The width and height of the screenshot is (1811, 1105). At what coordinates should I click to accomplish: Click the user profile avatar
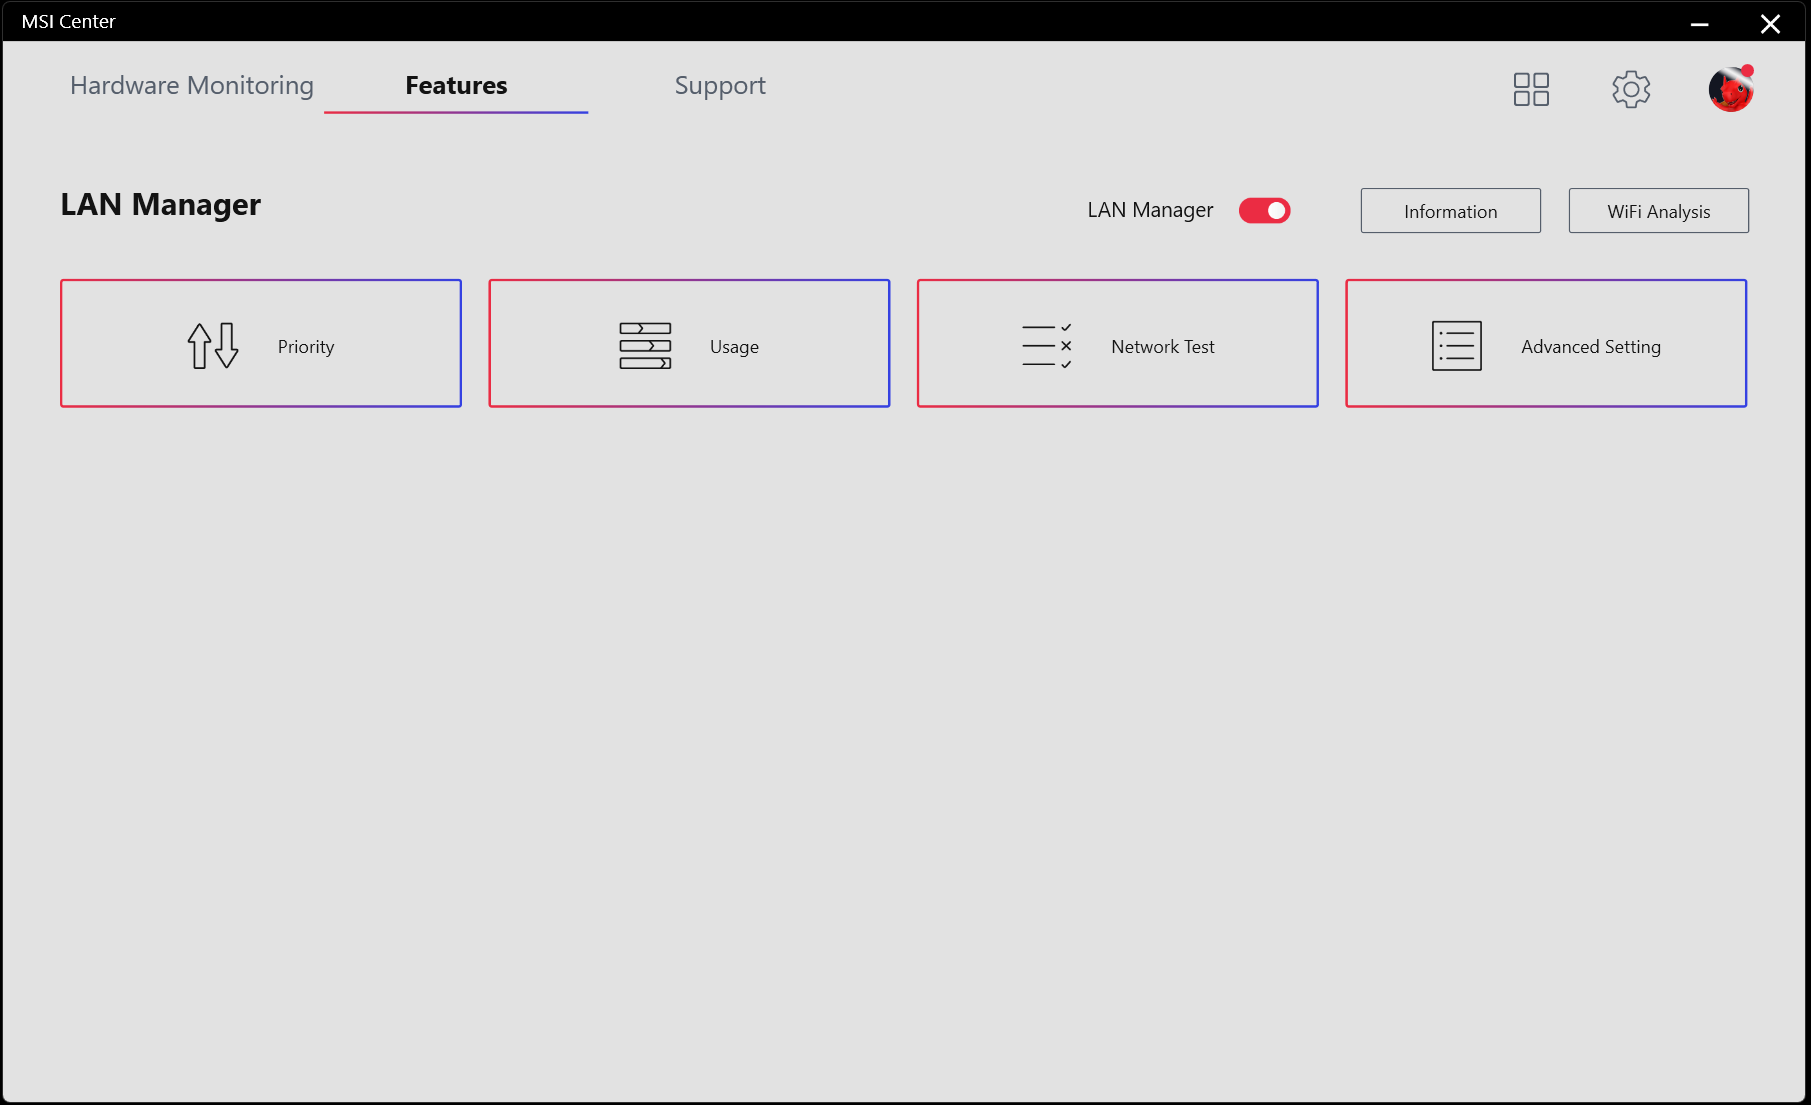coord(1731,89)
